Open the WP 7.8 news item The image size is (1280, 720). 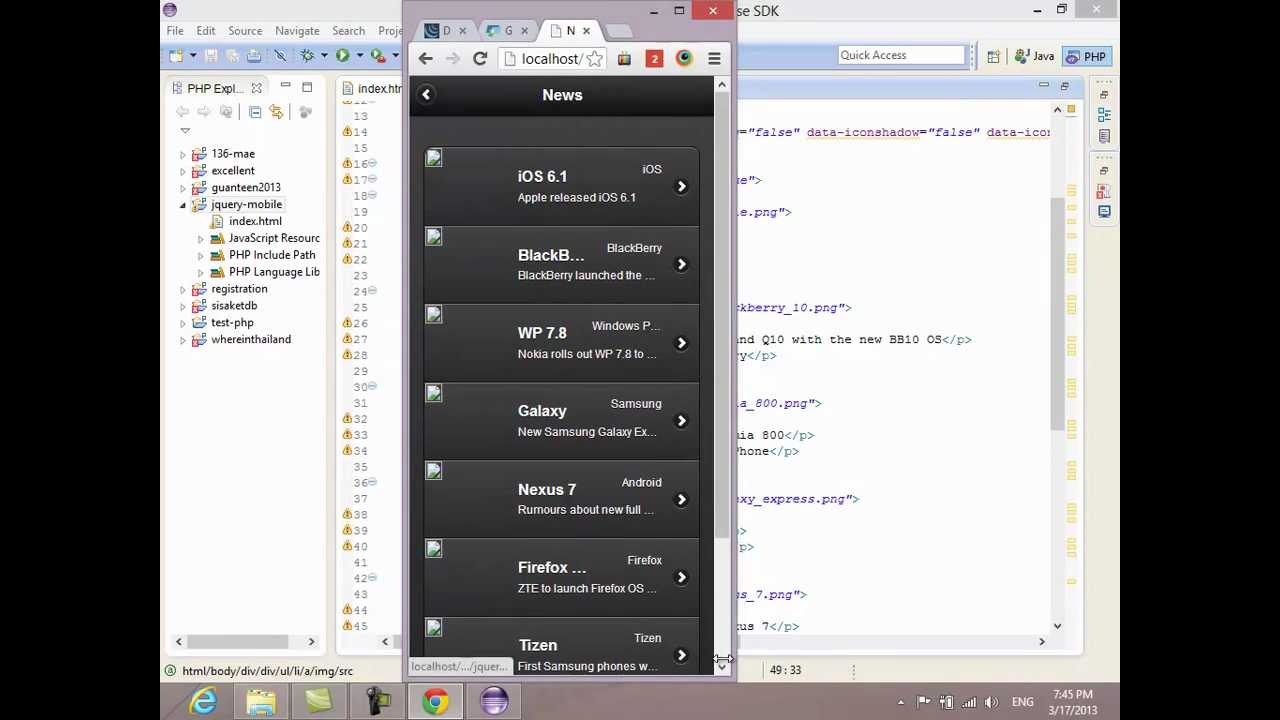click(562, 343)
